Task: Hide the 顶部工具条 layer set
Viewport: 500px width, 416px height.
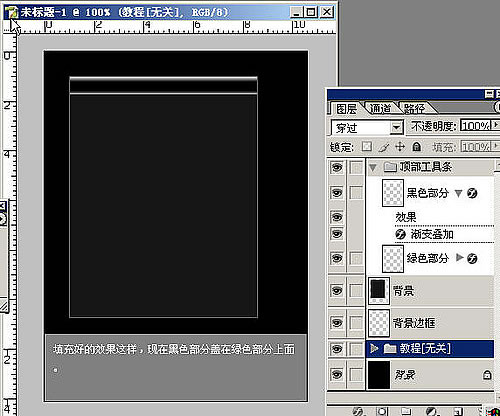Action: [337, 167]
